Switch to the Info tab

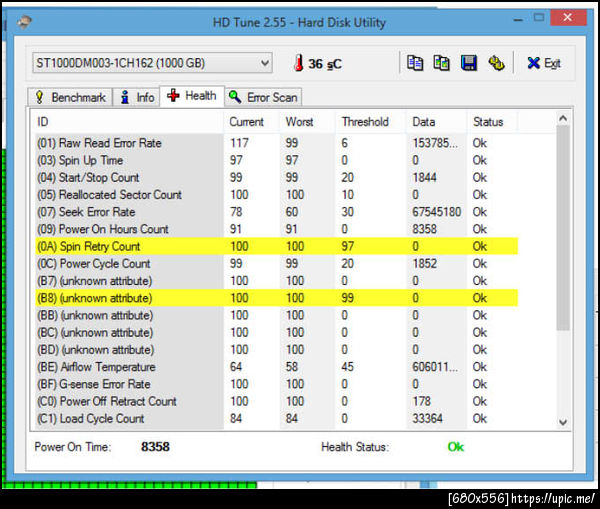[x=137, y=97]
